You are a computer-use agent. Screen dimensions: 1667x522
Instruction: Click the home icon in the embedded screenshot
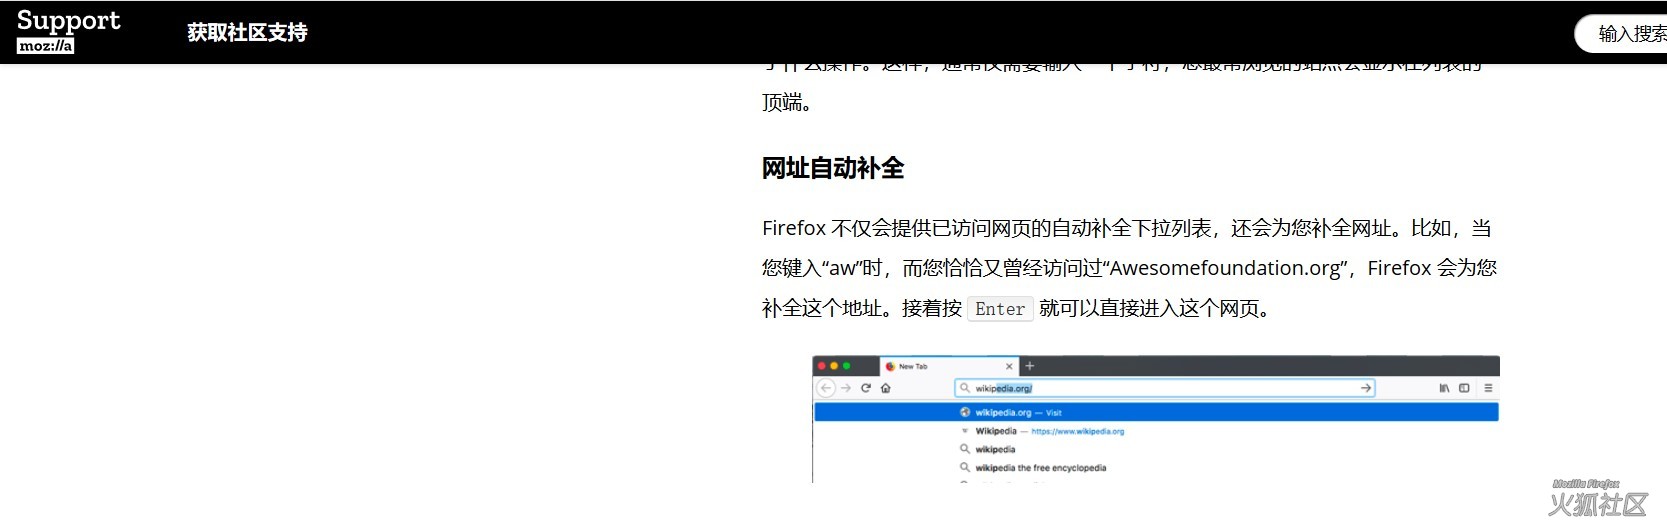point(886,388)
